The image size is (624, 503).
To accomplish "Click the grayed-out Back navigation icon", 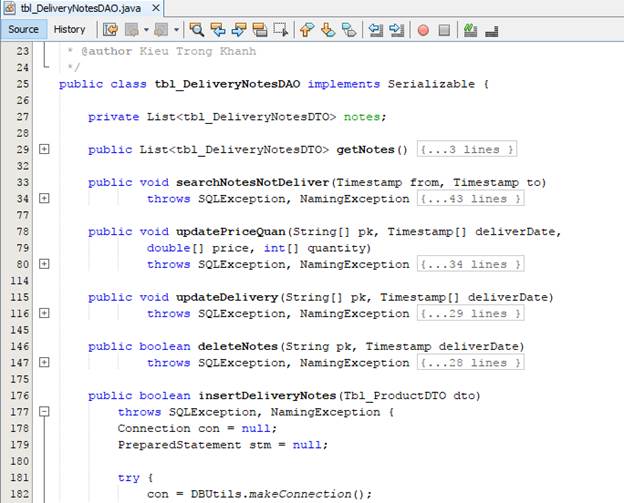I will [132, 29].
